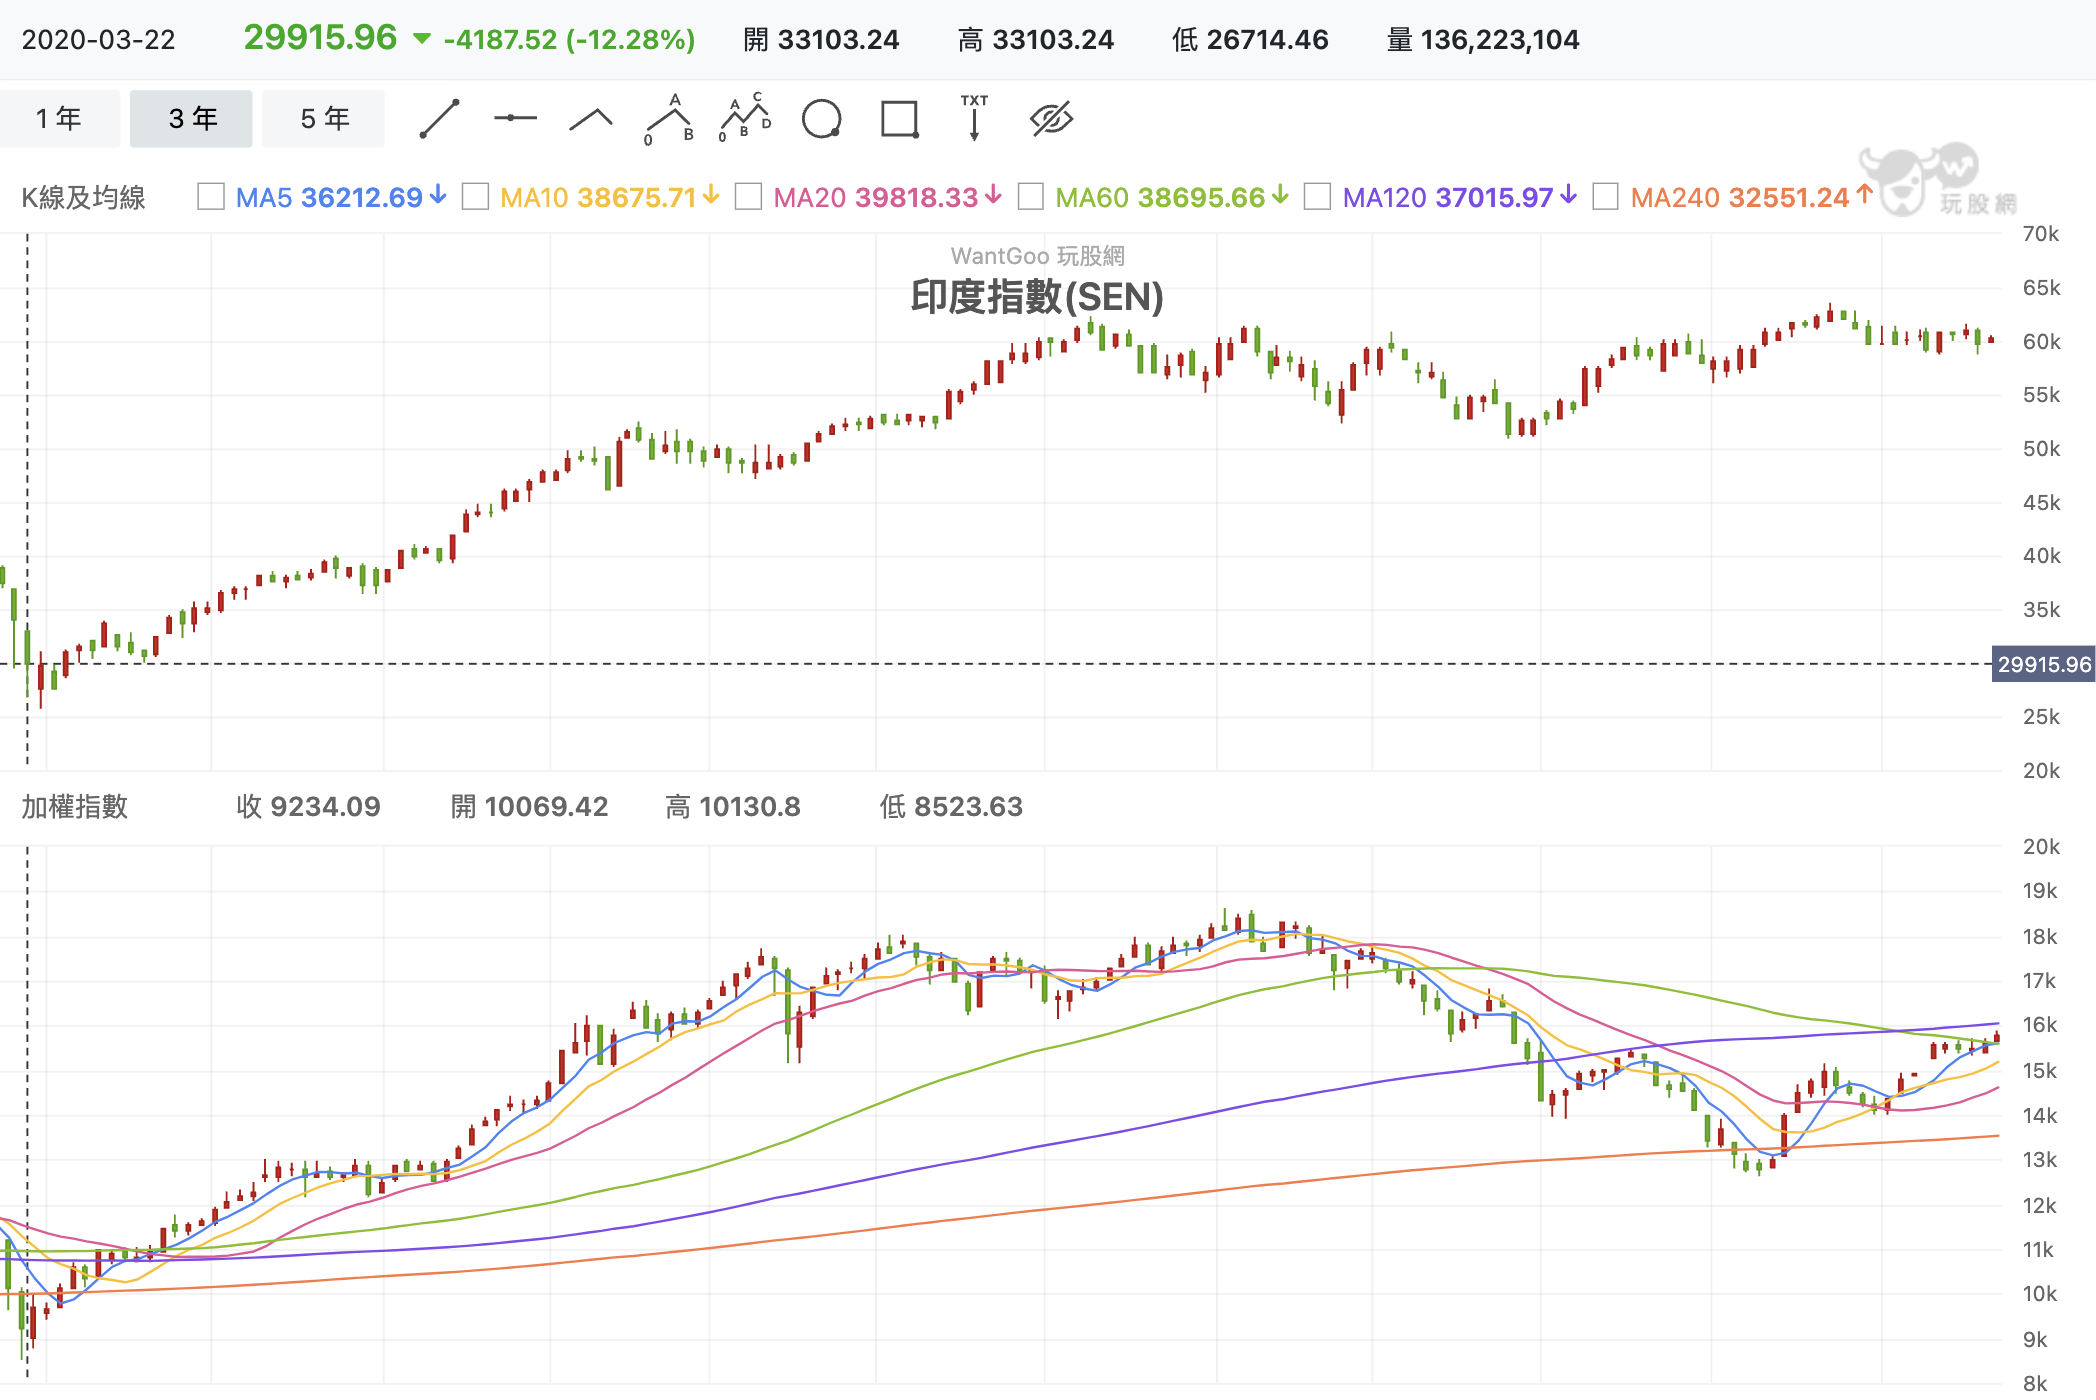Switch chart range to 5 年
The image size is (2096, 1400).
tap(324, 119)
